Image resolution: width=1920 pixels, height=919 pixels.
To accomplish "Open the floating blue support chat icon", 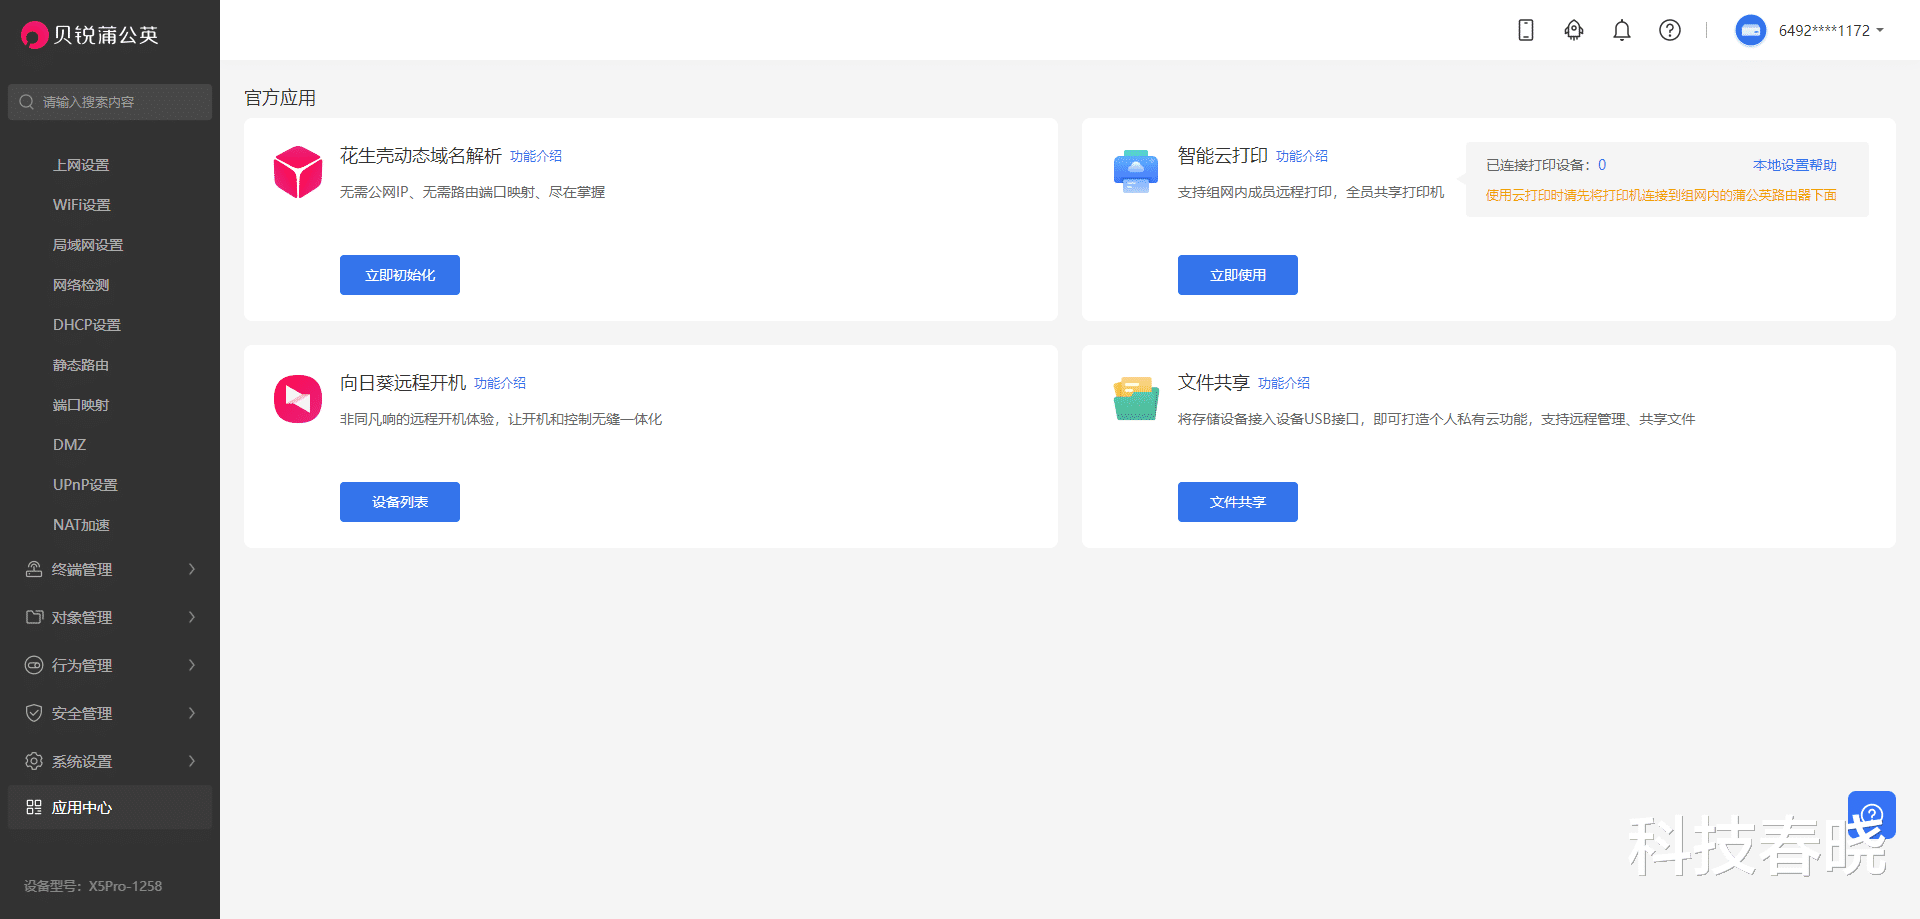I will (1872, 815).
